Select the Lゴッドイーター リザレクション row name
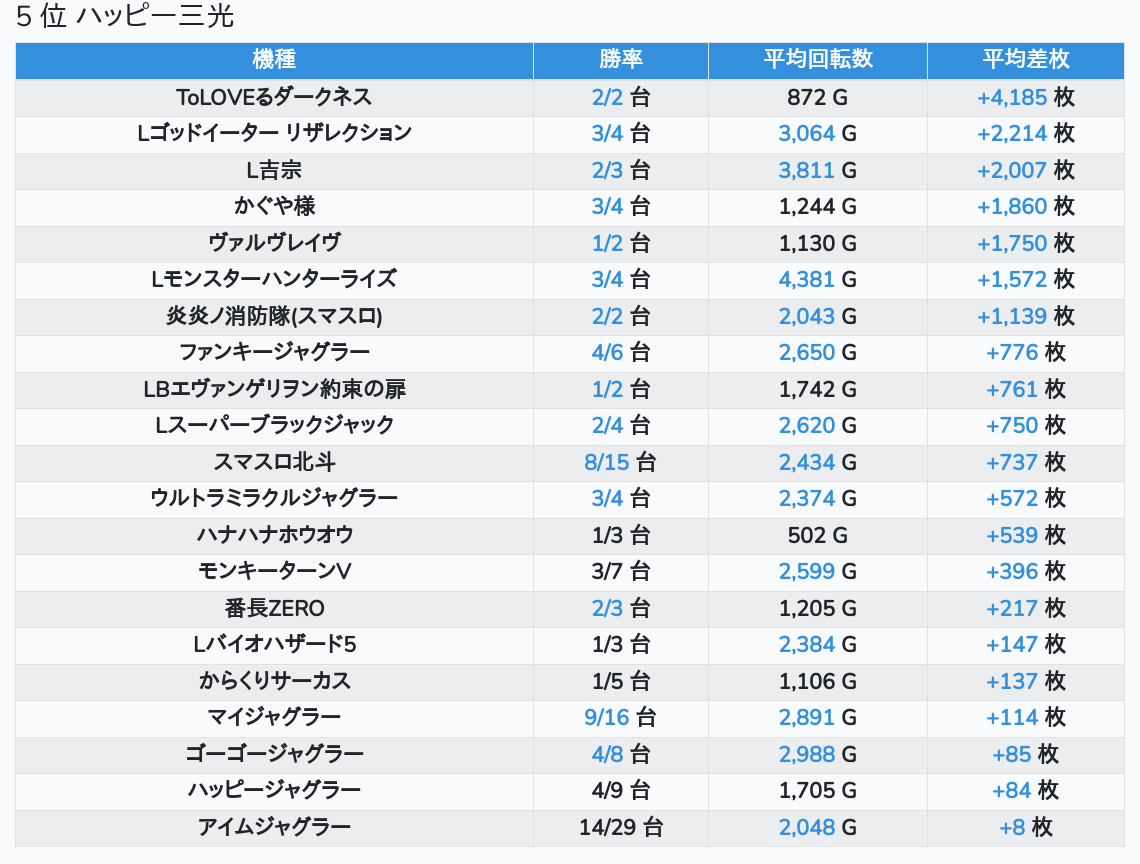The width and height of the screenshot is (1140, 864). click(274, 134)
